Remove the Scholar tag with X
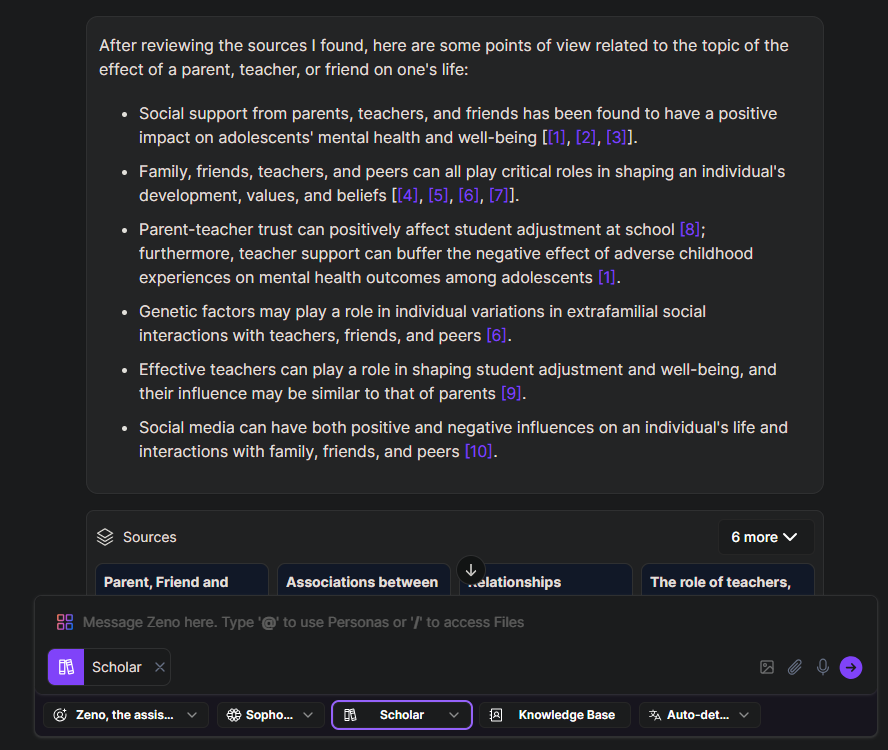Image resolution: width=888 pixels, height=750 pixels. [160, 667]
